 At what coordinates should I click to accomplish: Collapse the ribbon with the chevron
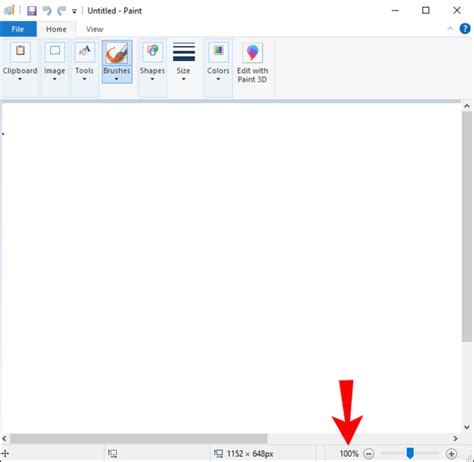tap(450, 29)
